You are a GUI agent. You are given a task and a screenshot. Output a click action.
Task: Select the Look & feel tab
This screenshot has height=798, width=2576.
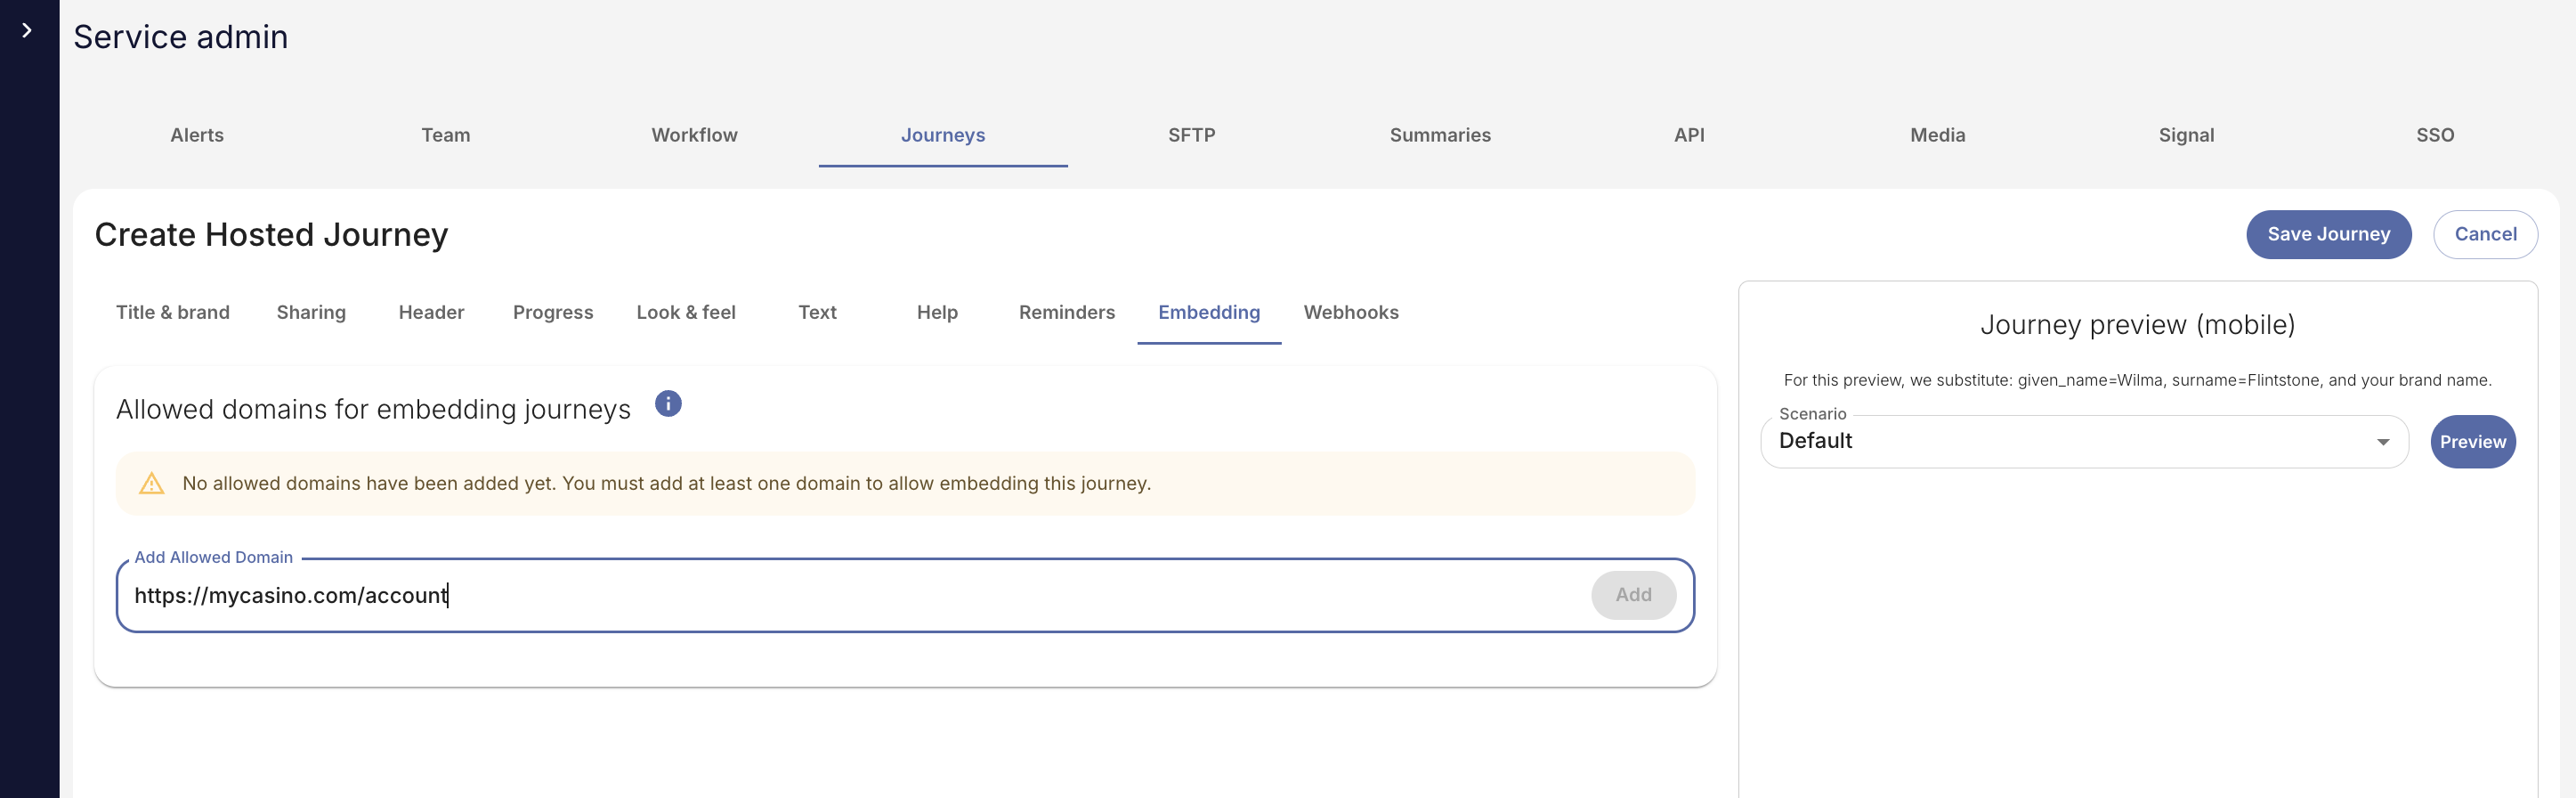pyautogui.click(x=686, y=313)
